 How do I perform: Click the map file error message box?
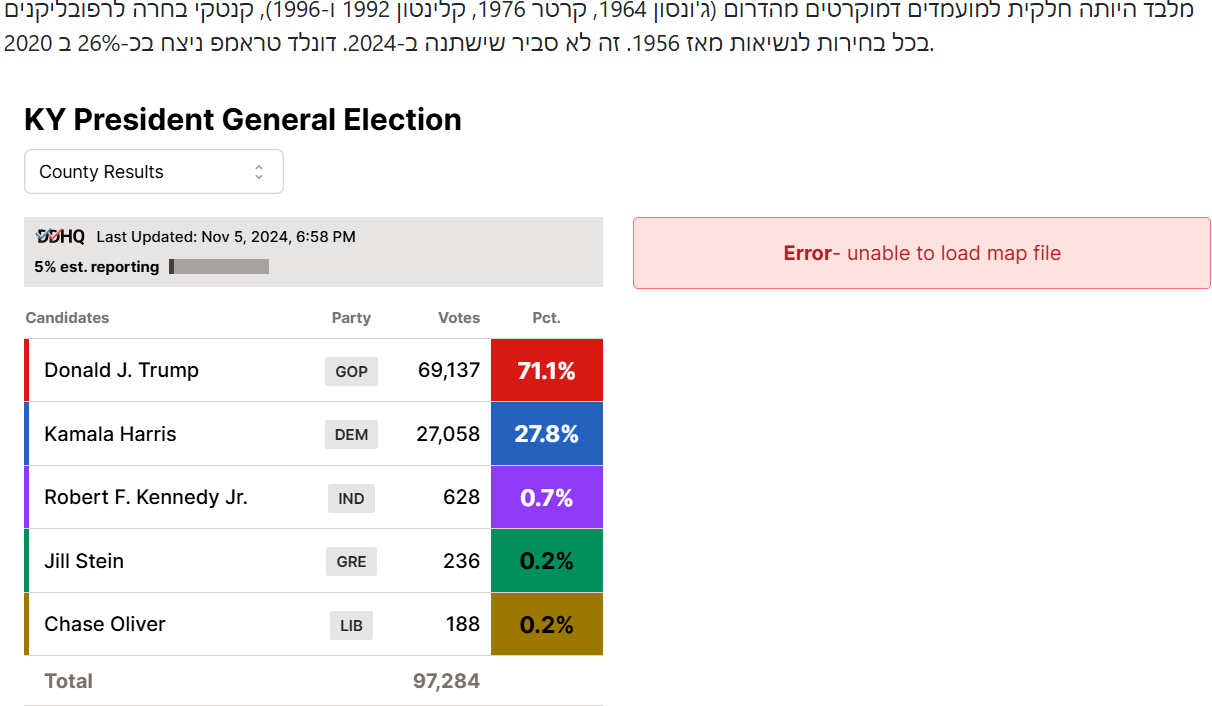point(921,253)
